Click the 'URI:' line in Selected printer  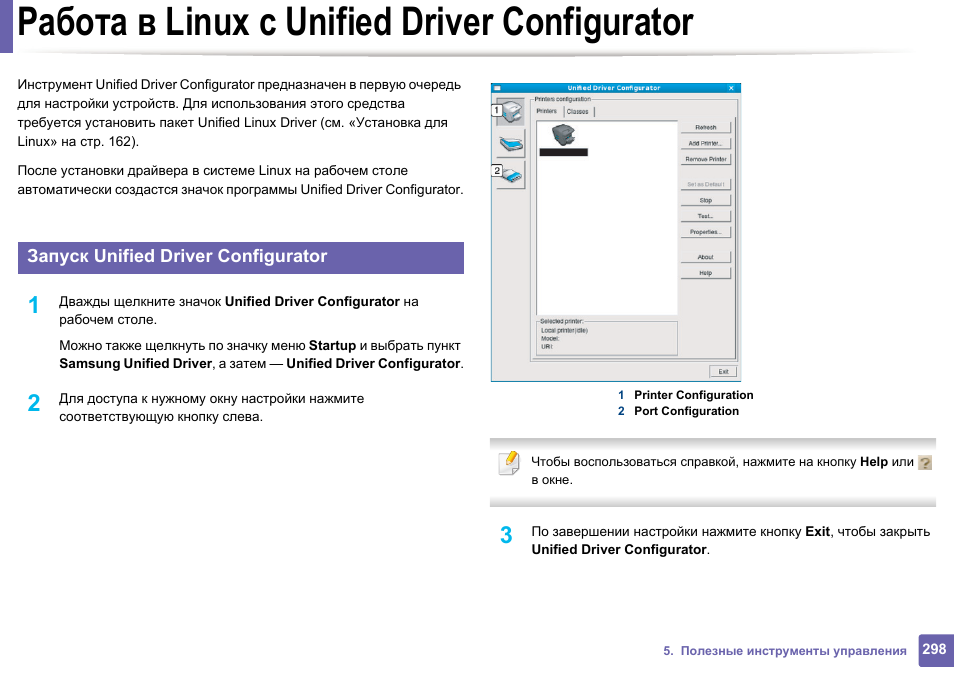tap(546, 346)
